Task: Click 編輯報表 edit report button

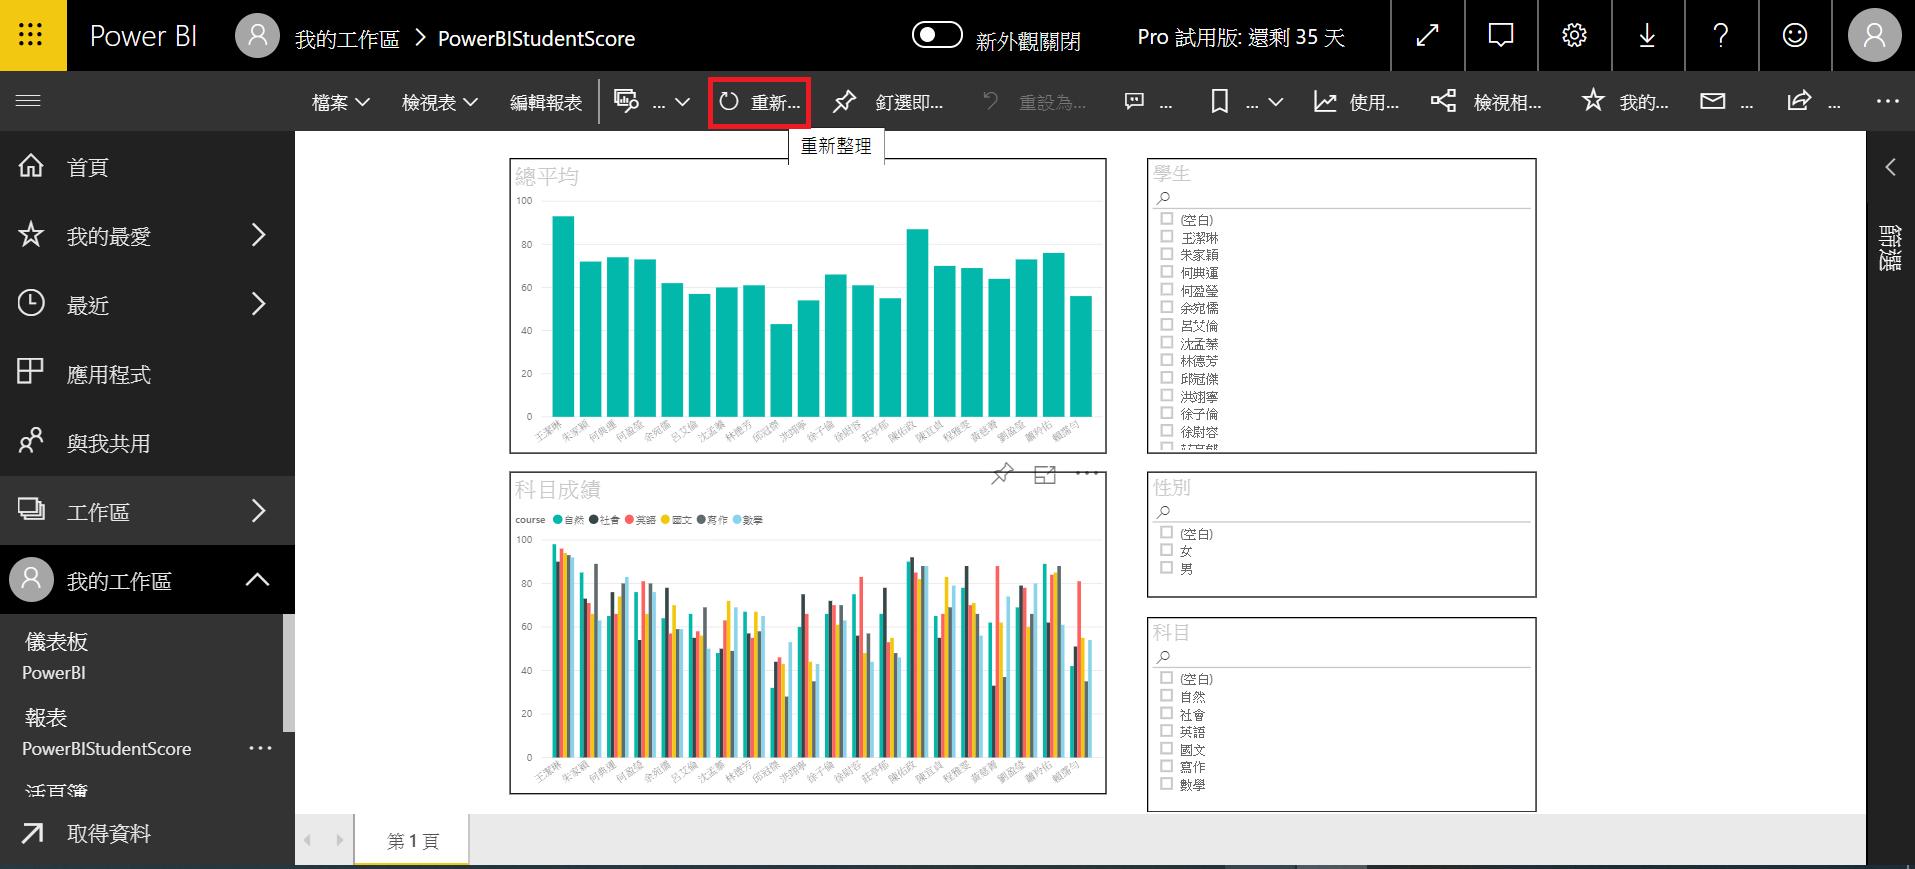Action: tap(546, 102)
